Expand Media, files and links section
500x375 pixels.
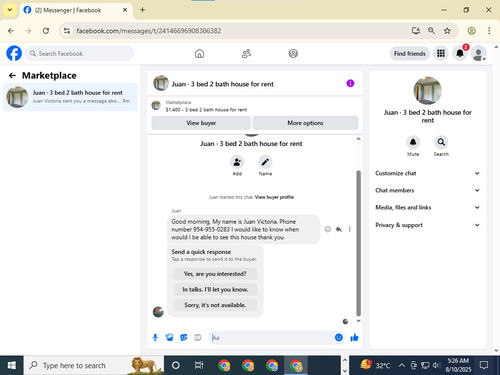[x=427, y=207]
